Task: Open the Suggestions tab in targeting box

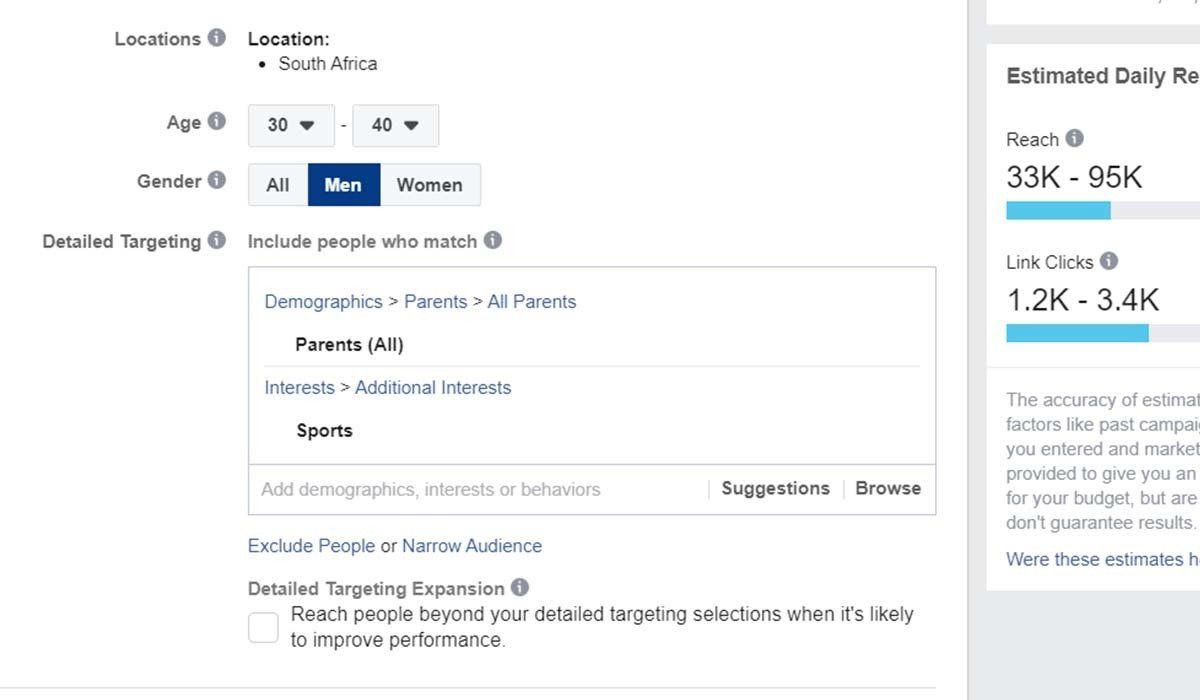Action: click(775, 489)
